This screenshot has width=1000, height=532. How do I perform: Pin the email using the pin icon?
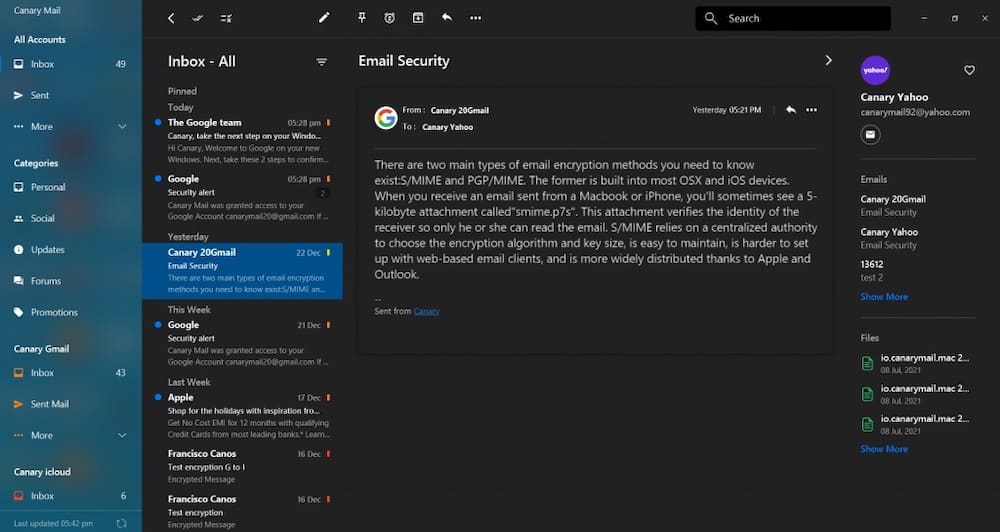pos(362,18)
